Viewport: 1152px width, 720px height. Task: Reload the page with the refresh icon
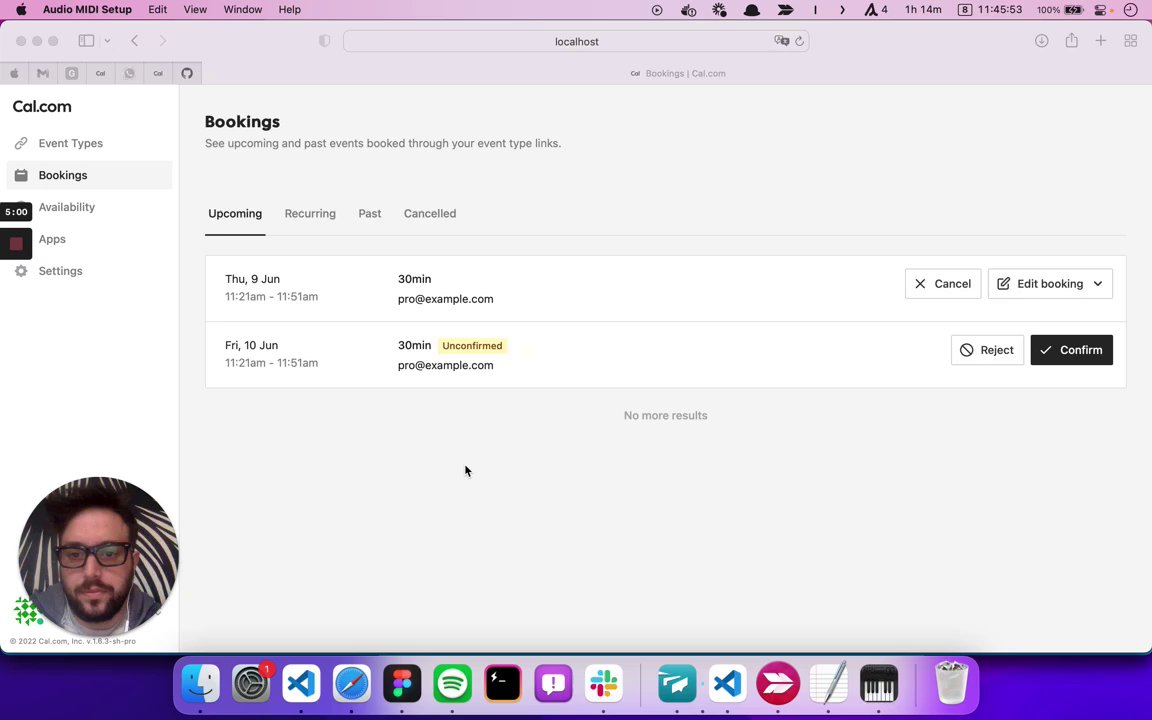pos(799,41)
